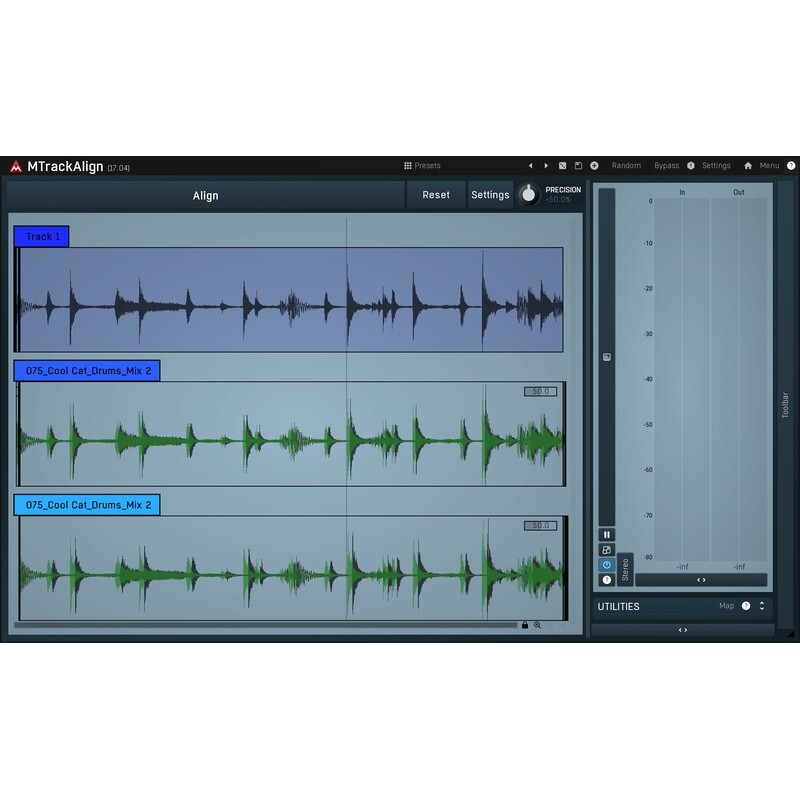
Task: Click the Random button in top bar
Action: coord(626,166)
